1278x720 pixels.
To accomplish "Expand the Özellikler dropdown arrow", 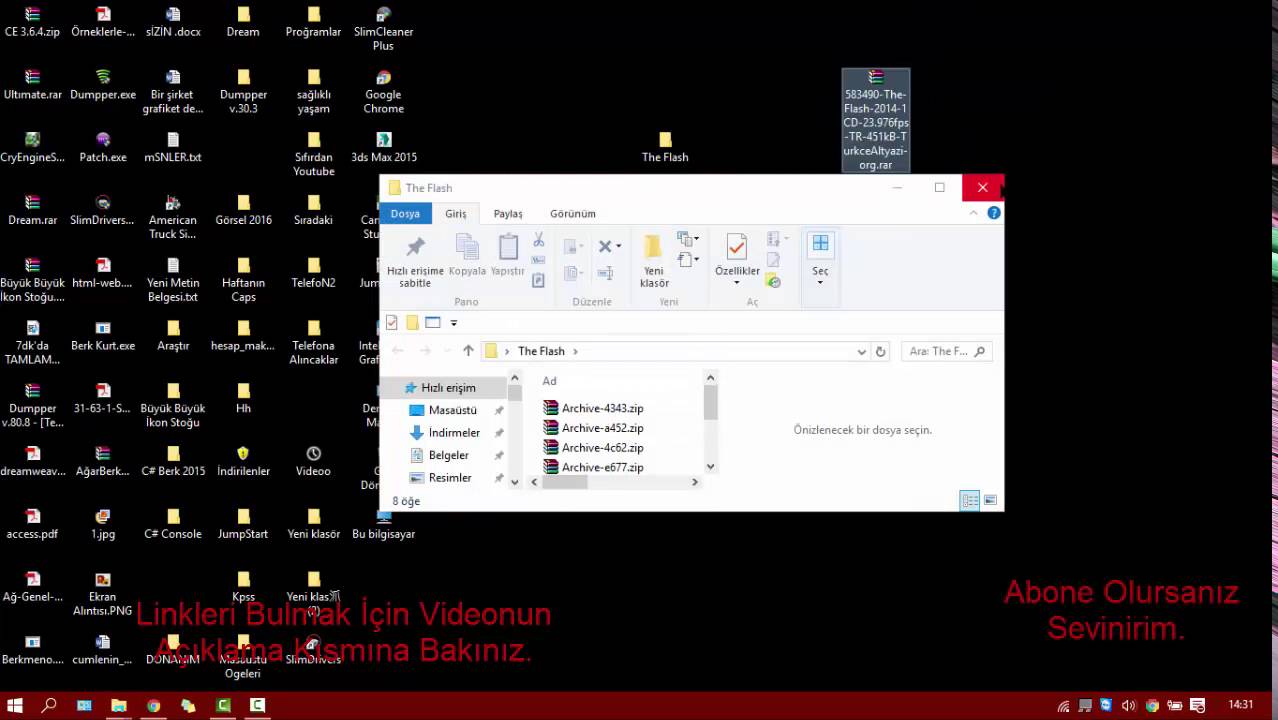I will click(x=737, y=282).
